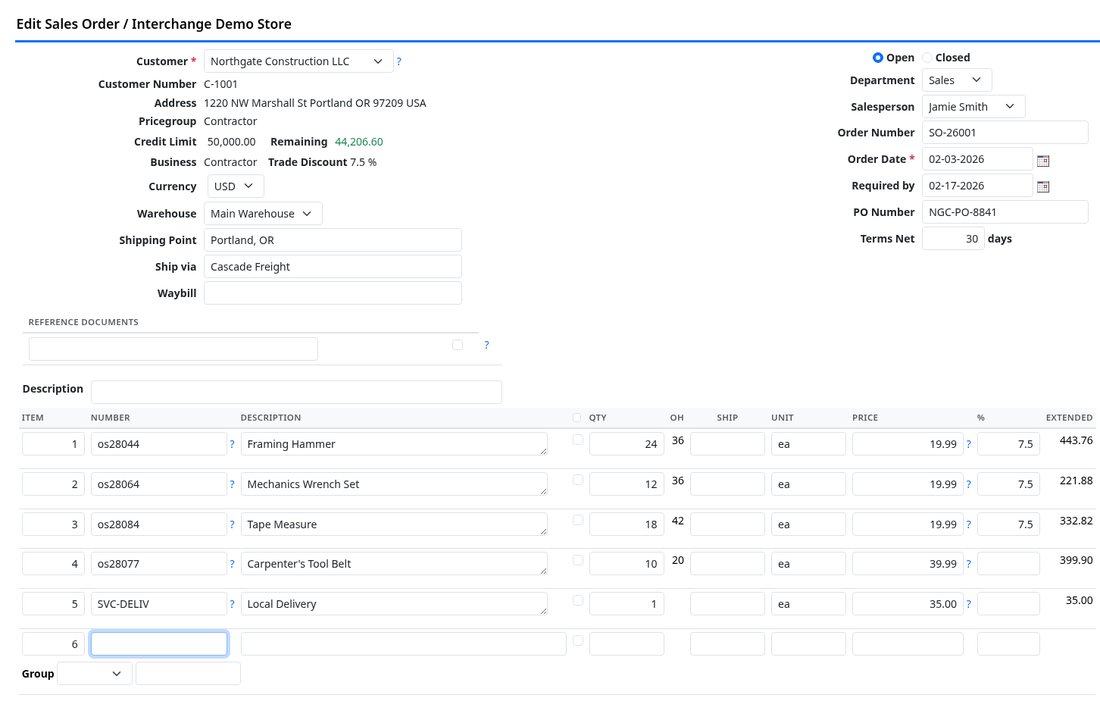Image resolution: width=1100 pixels, height=720 pixels.
Task: Click the price field showing 39.99
Action: tap(908, 564)
